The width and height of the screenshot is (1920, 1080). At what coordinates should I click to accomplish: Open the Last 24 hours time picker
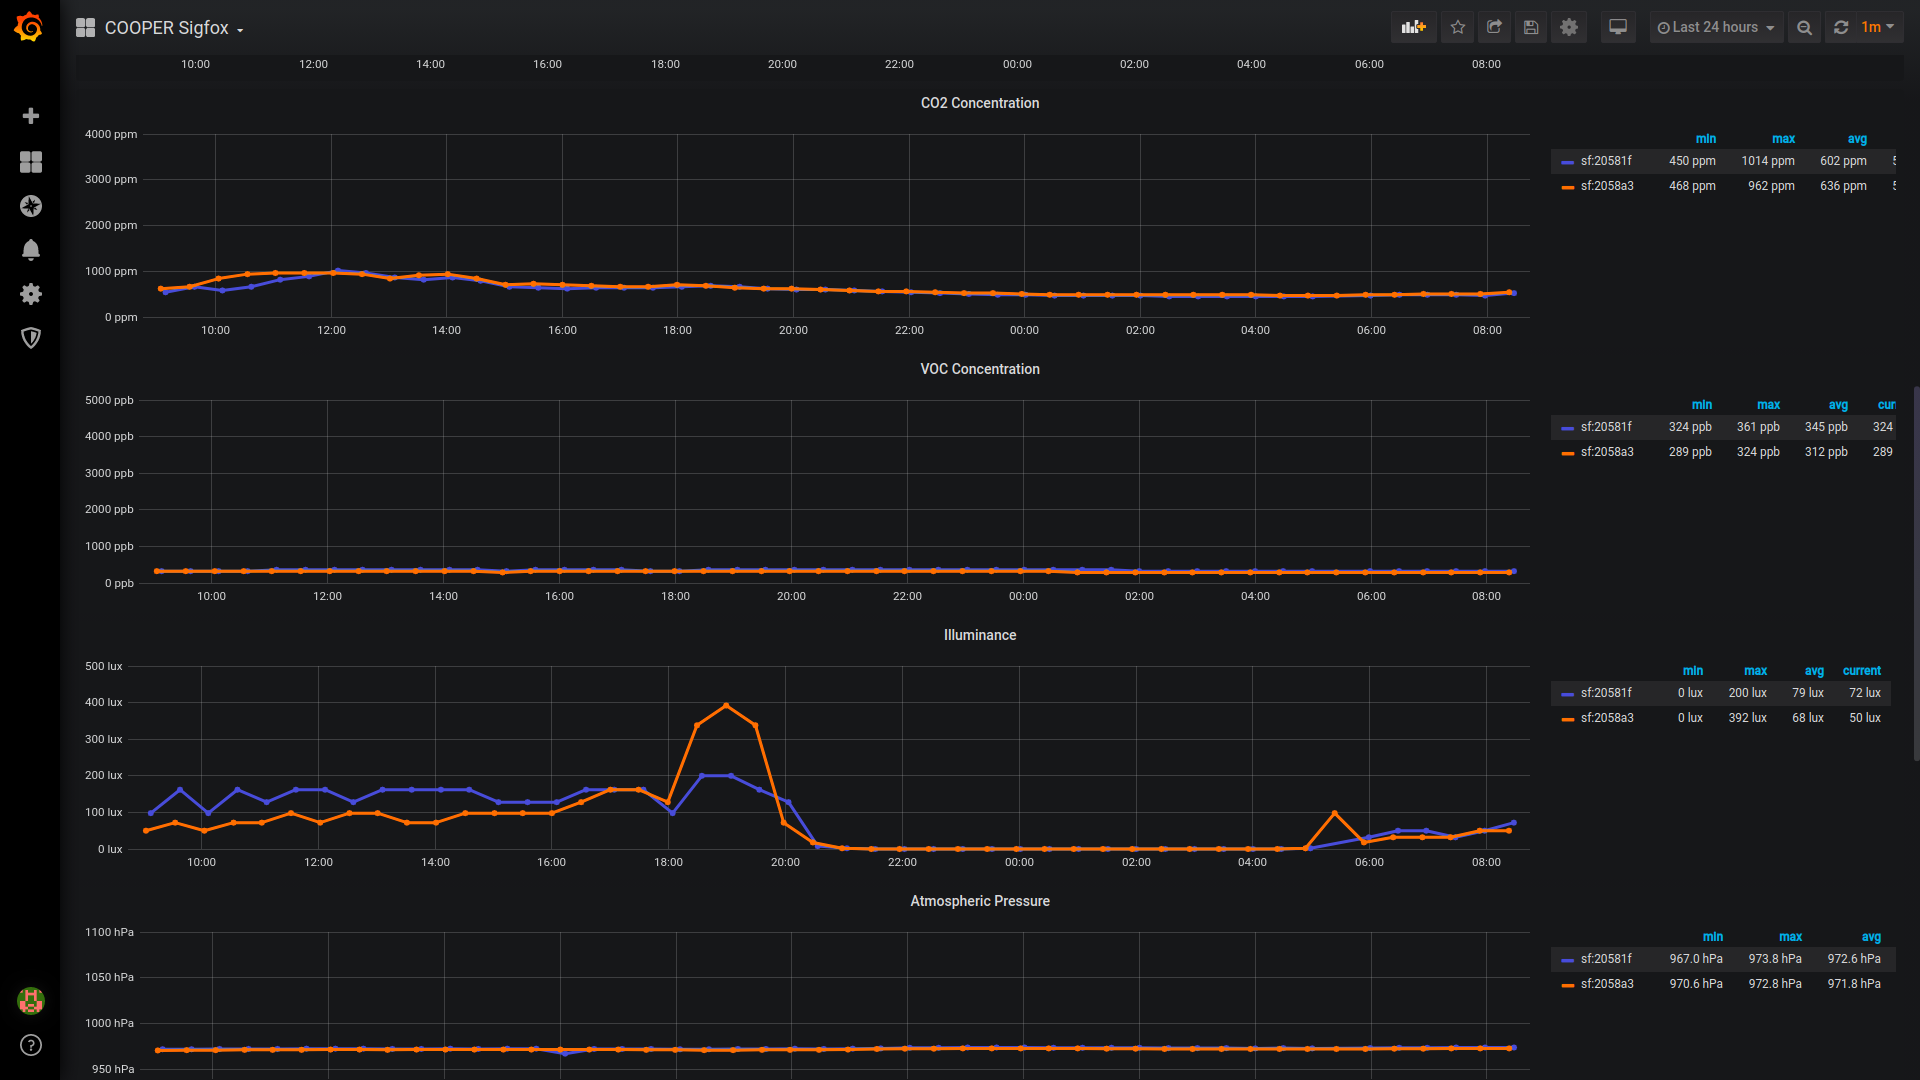pyautogui.click(x=1716, y=28)
